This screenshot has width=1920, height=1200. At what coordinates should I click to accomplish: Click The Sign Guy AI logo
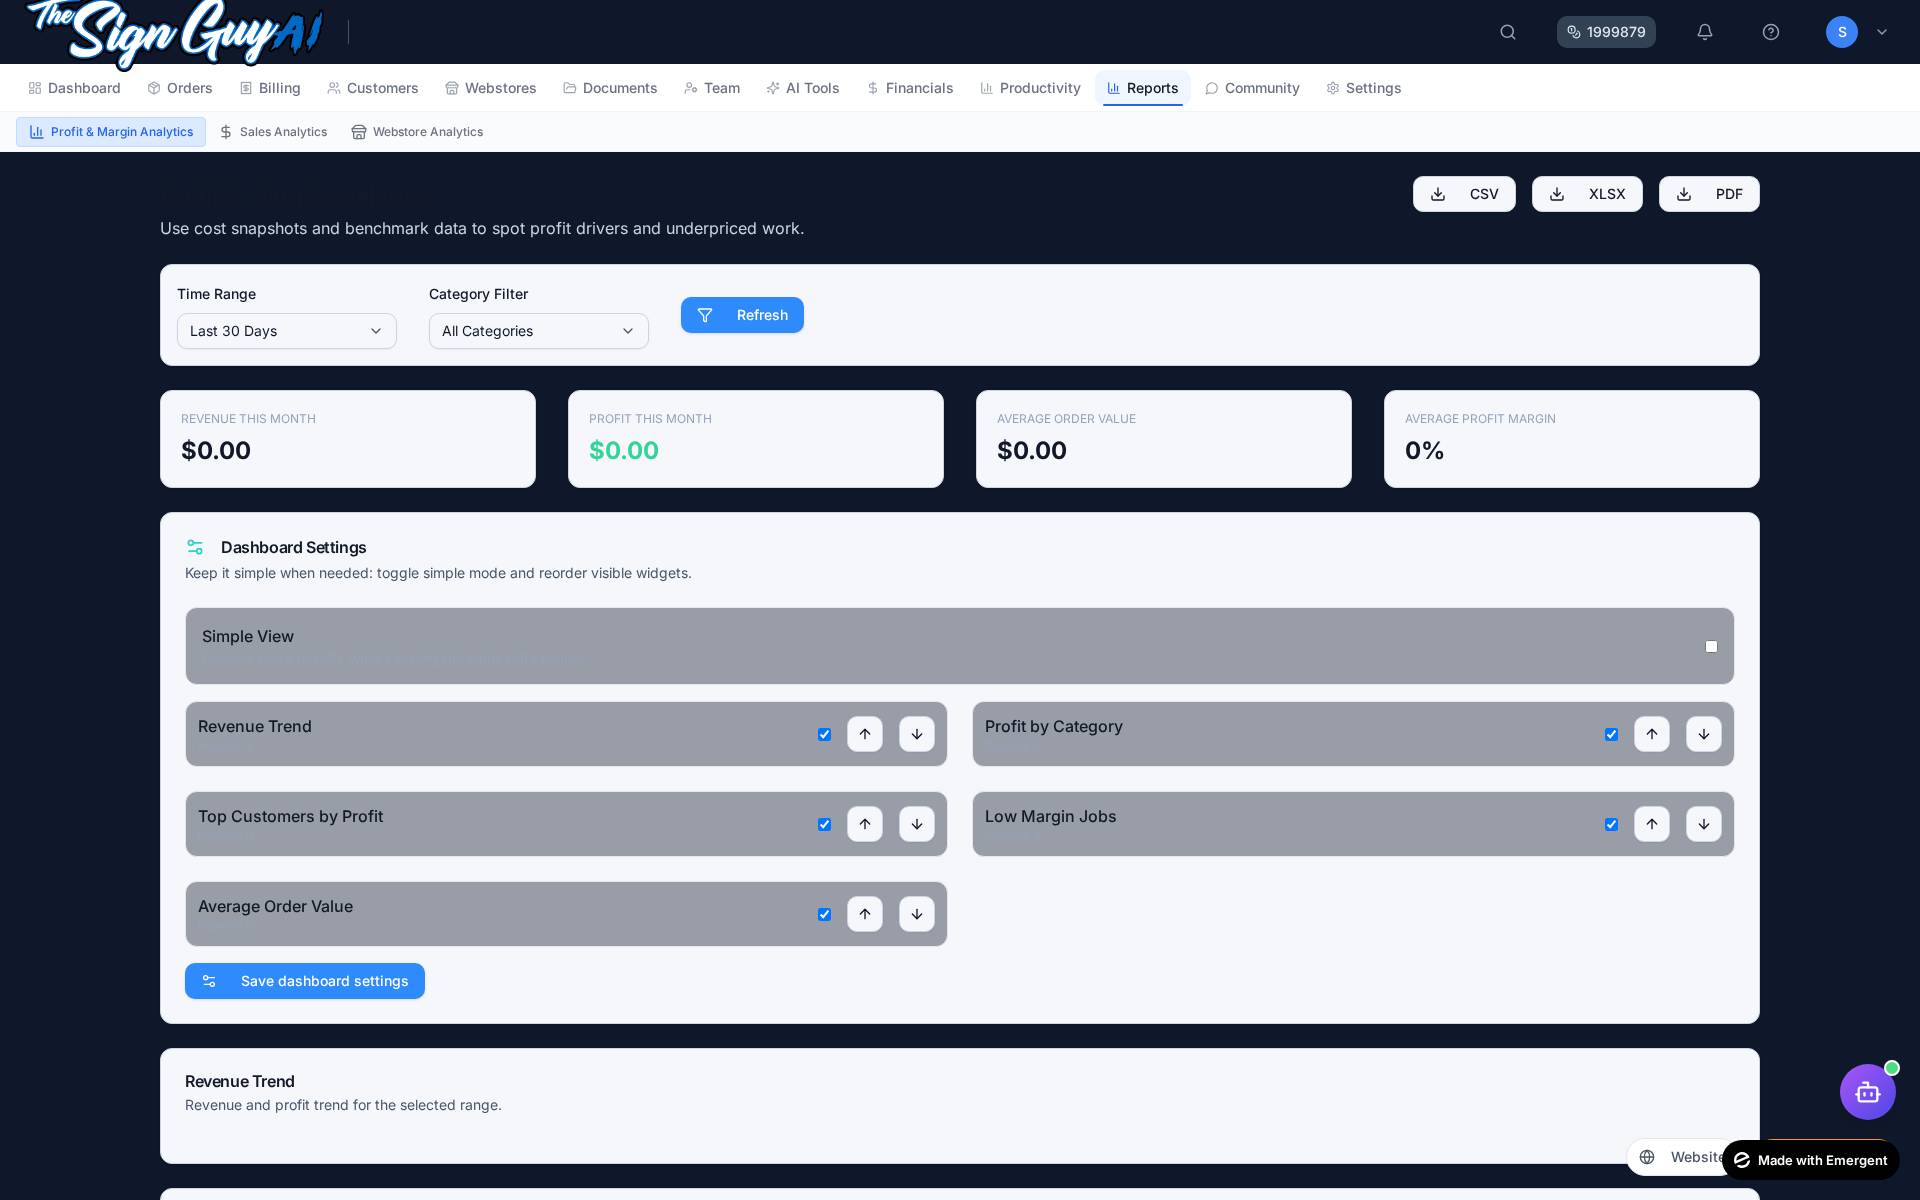click(175, 32)
